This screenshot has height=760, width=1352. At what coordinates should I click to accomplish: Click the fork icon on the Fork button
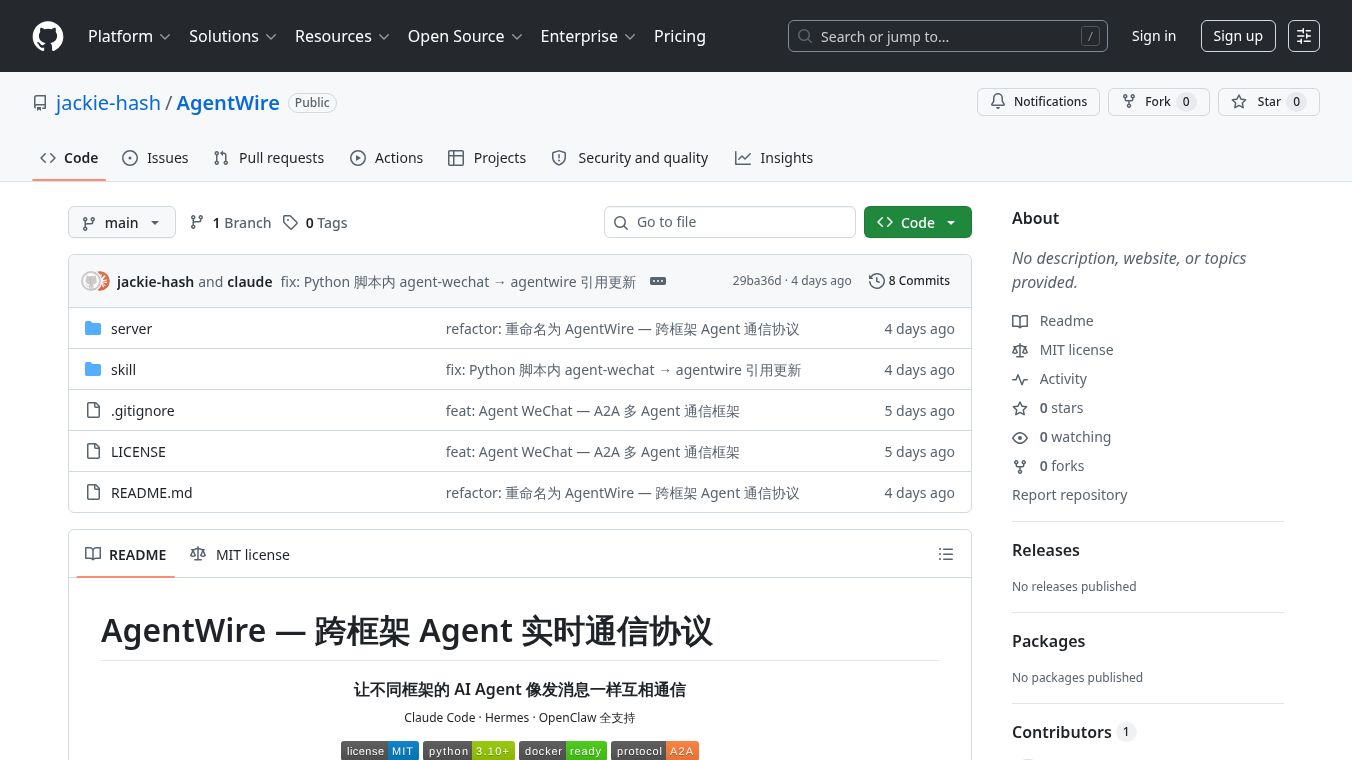[1129, 102]
